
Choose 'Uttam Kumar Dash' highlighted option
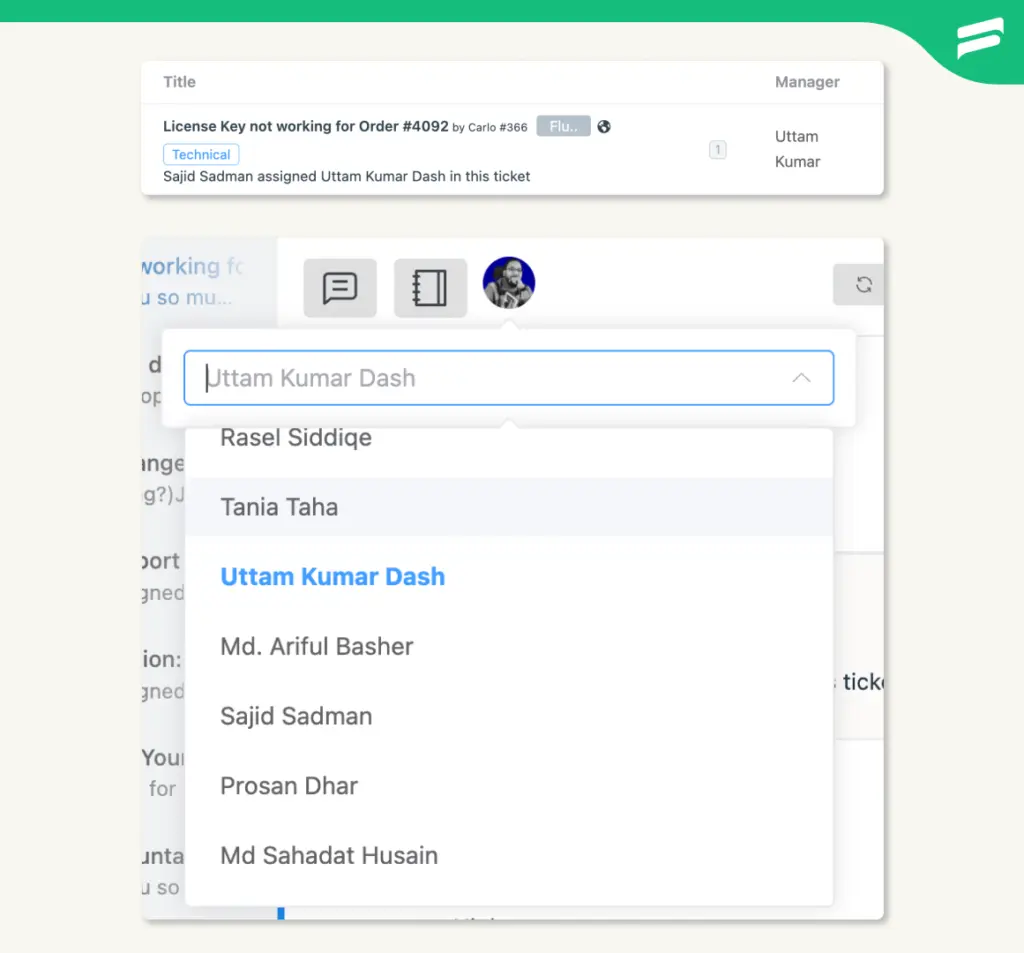[332, 577]
